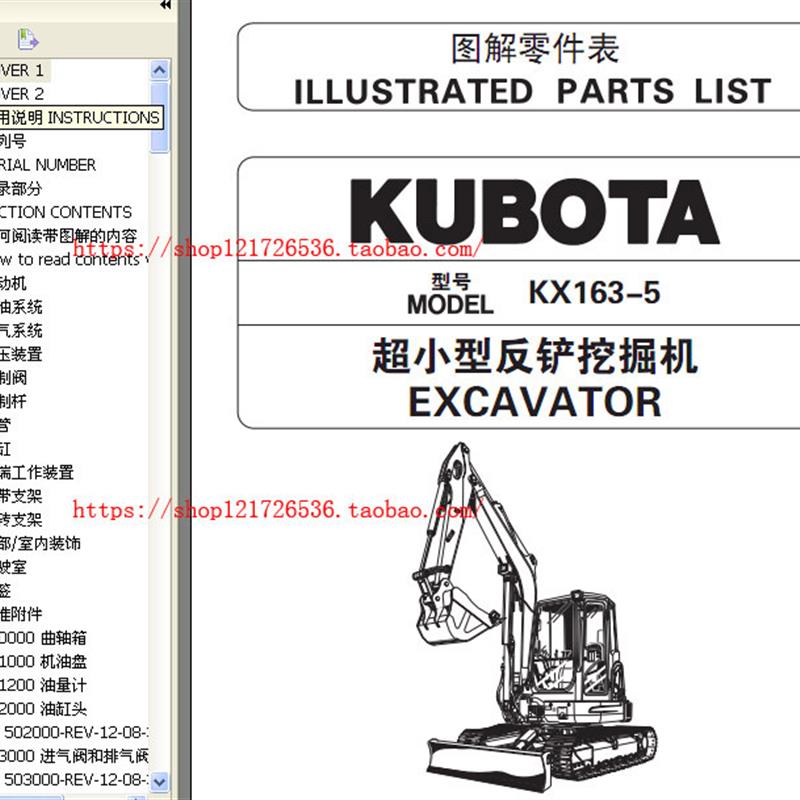Open the '502000-REV-12-08' bookmark

77,732
